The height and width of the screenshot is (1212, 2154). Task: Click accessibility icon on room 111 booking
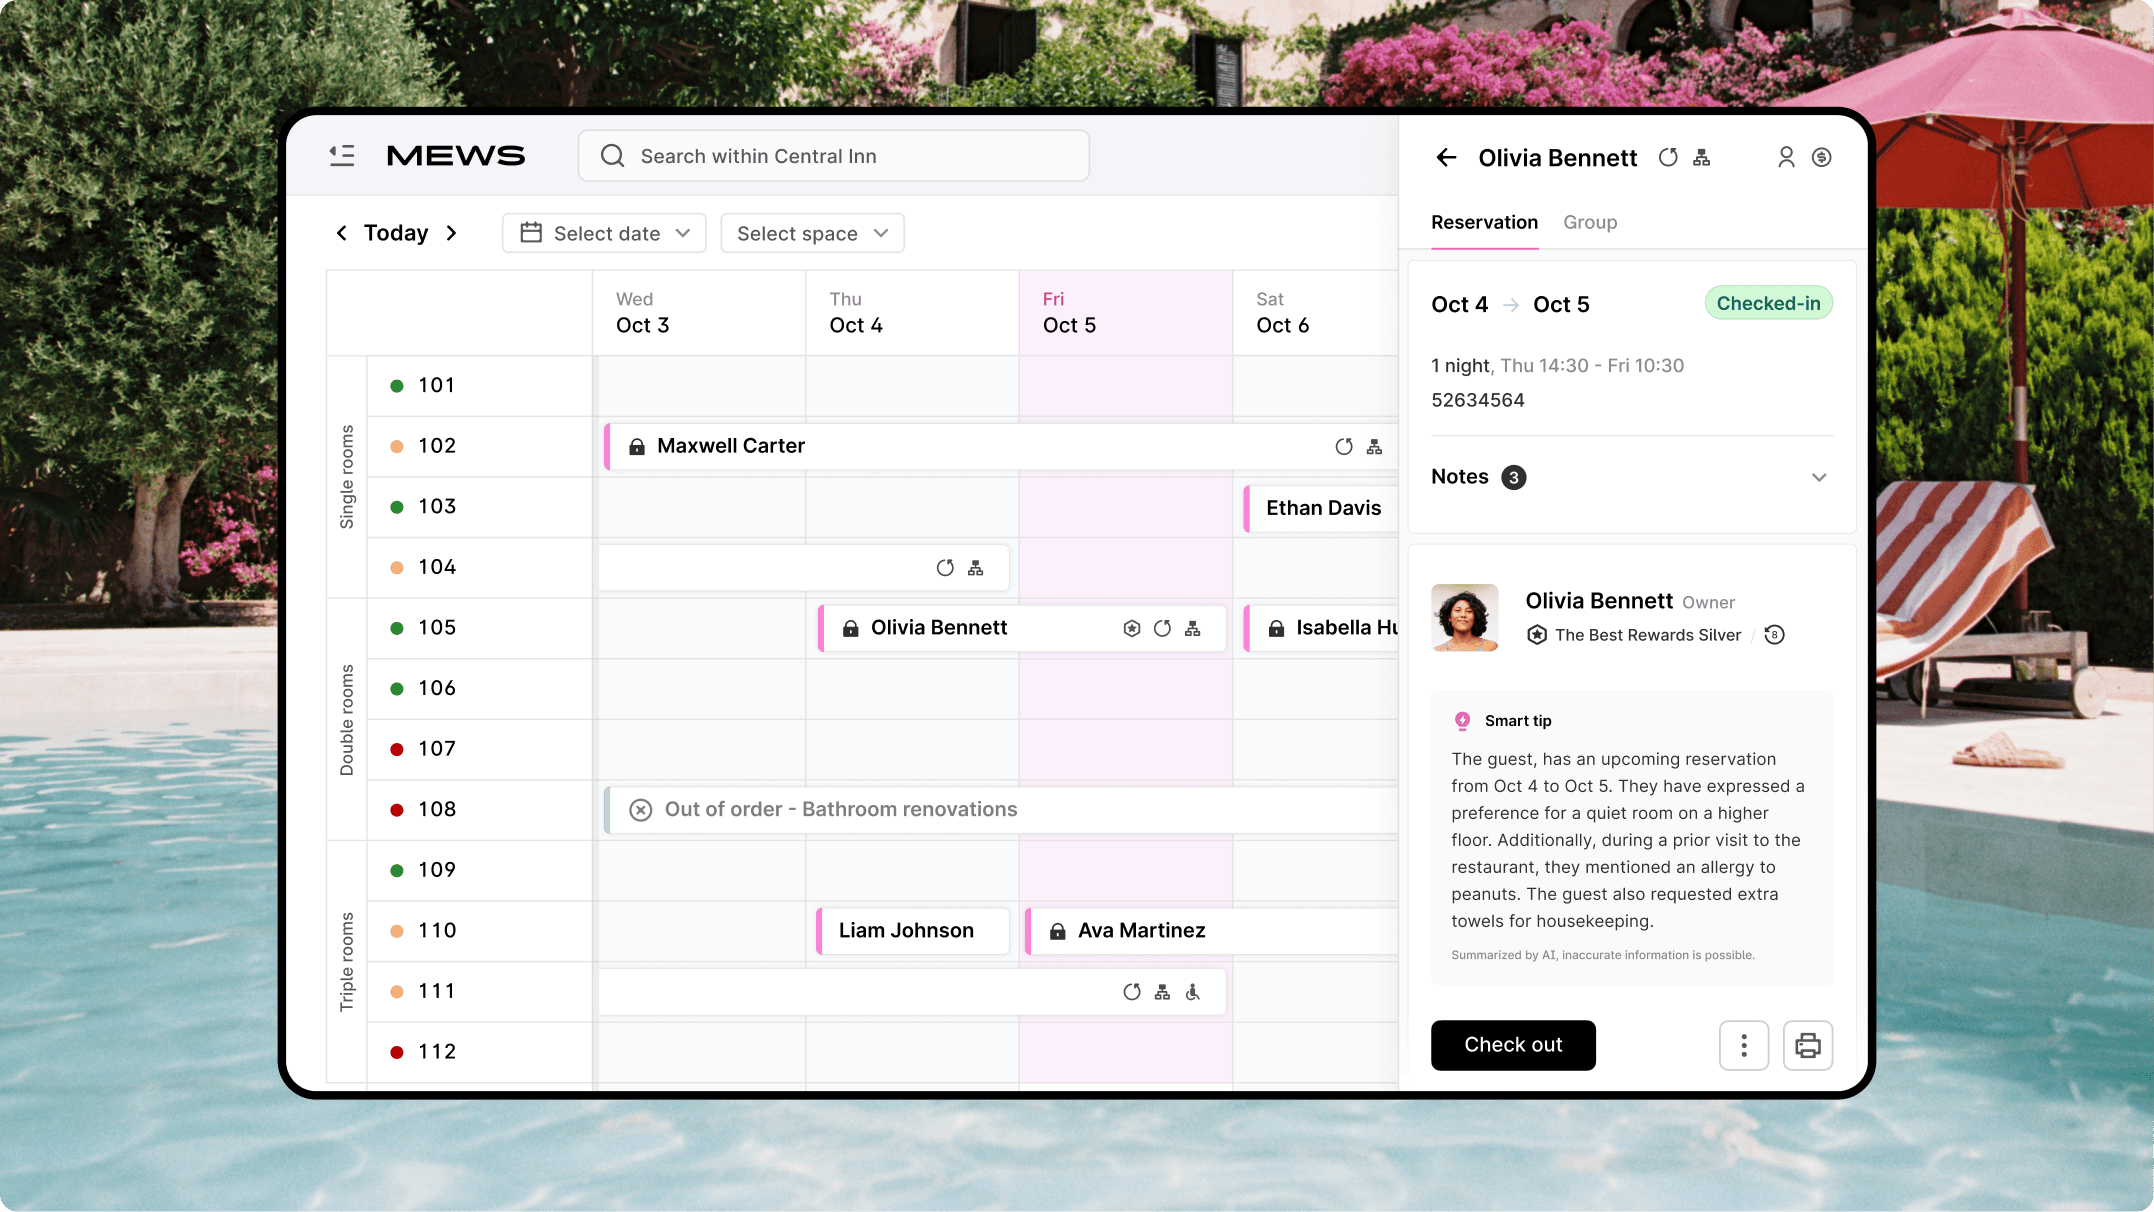pos(1193,992)
